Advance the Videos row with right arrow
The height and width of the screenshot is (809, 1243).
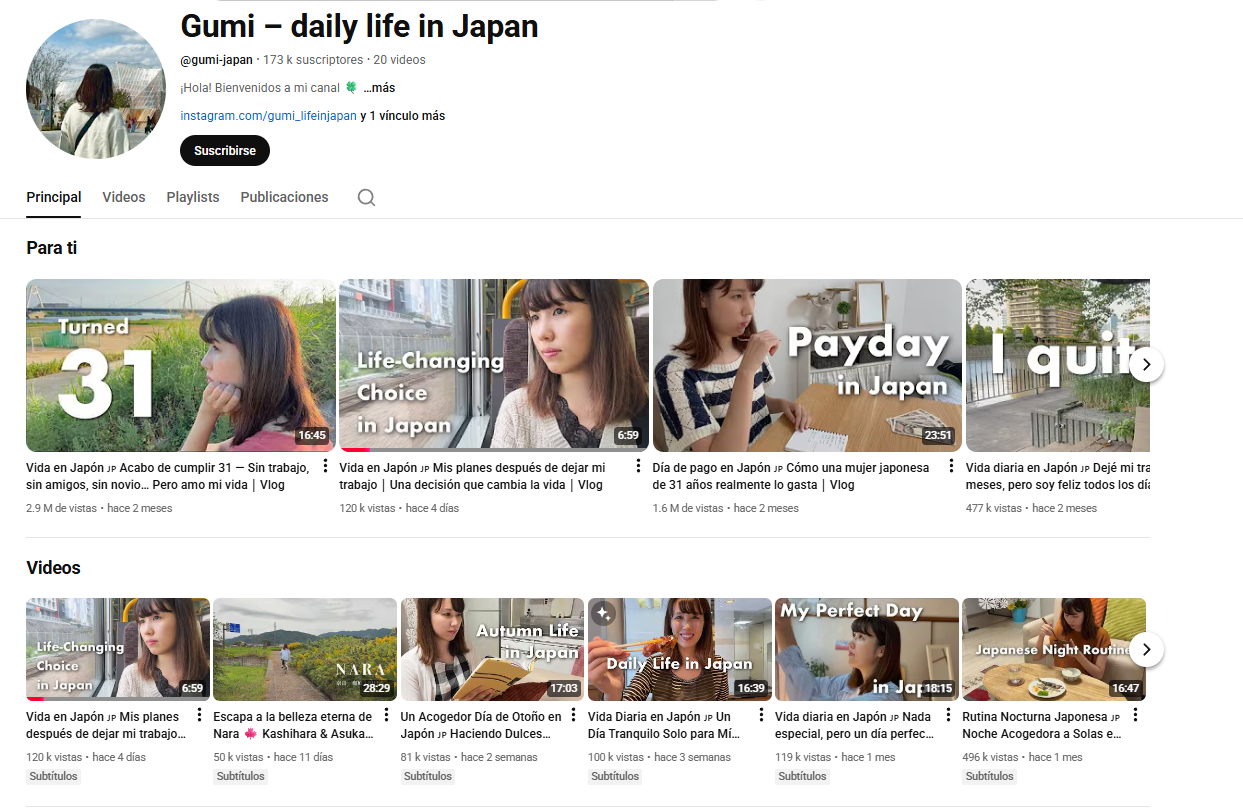click(1146, 649)
